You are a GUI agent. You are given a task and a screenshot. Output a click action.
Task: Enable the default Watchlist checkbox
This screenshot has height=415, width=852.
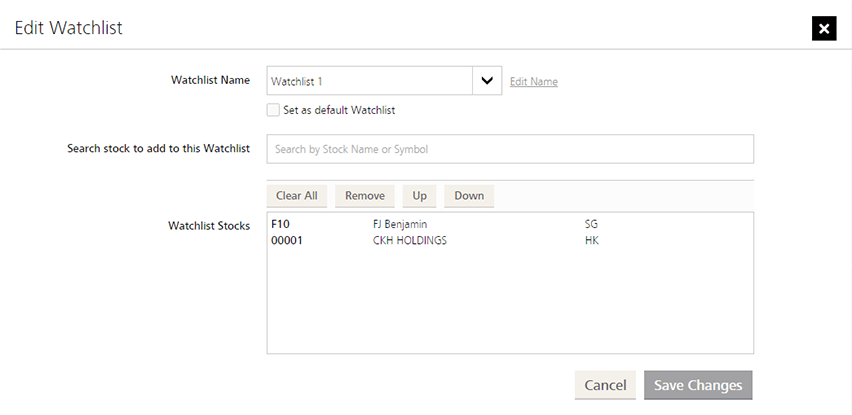coord(273,110)
